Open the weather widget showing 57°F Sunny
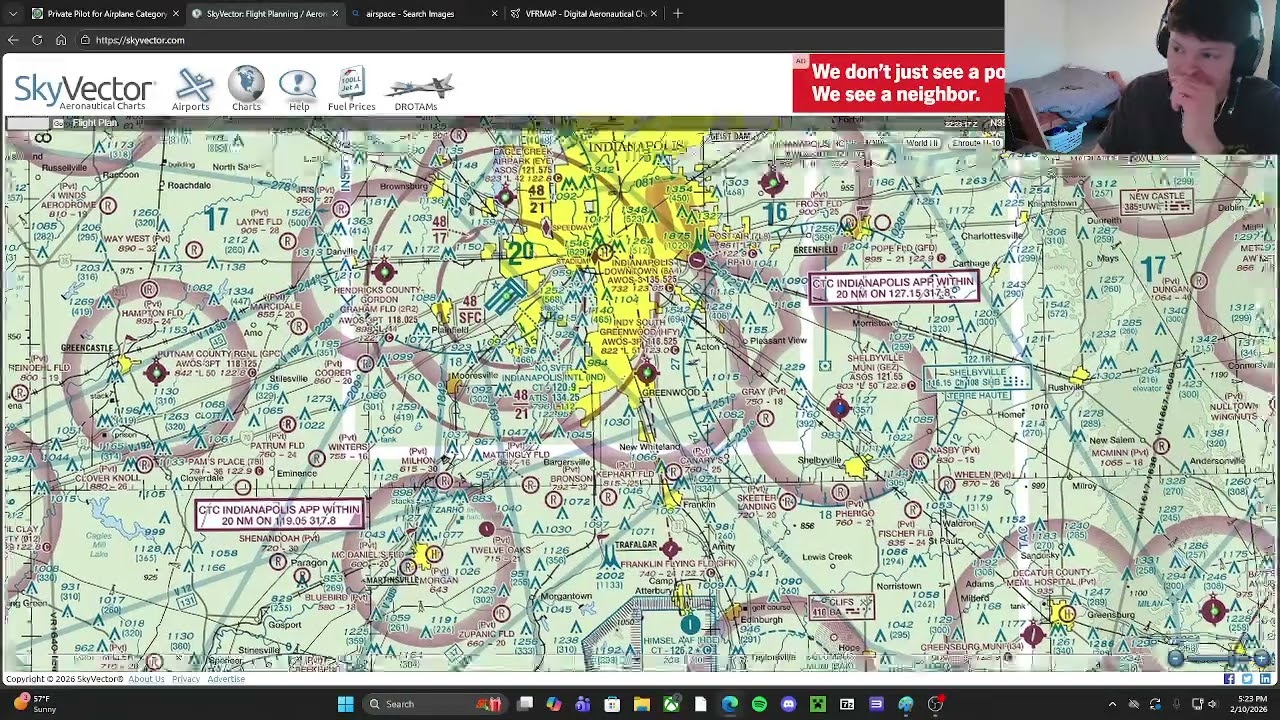 (32, 704)
